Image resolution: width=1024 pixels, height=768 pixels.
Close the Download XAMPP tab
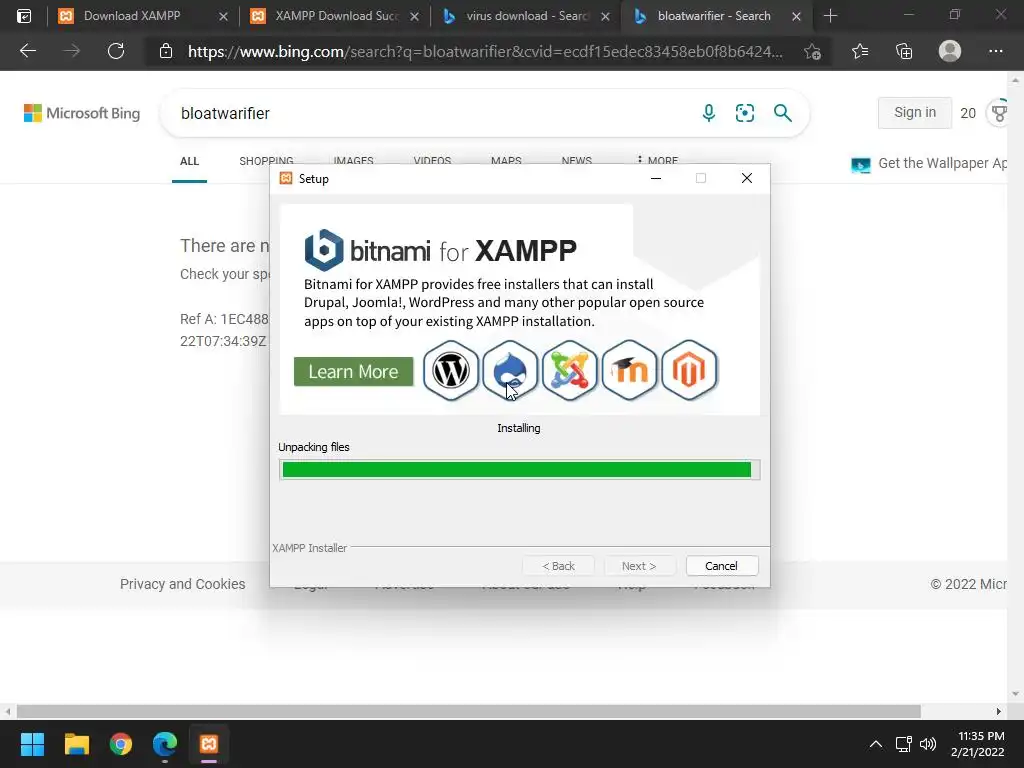(x=223, y=16)
